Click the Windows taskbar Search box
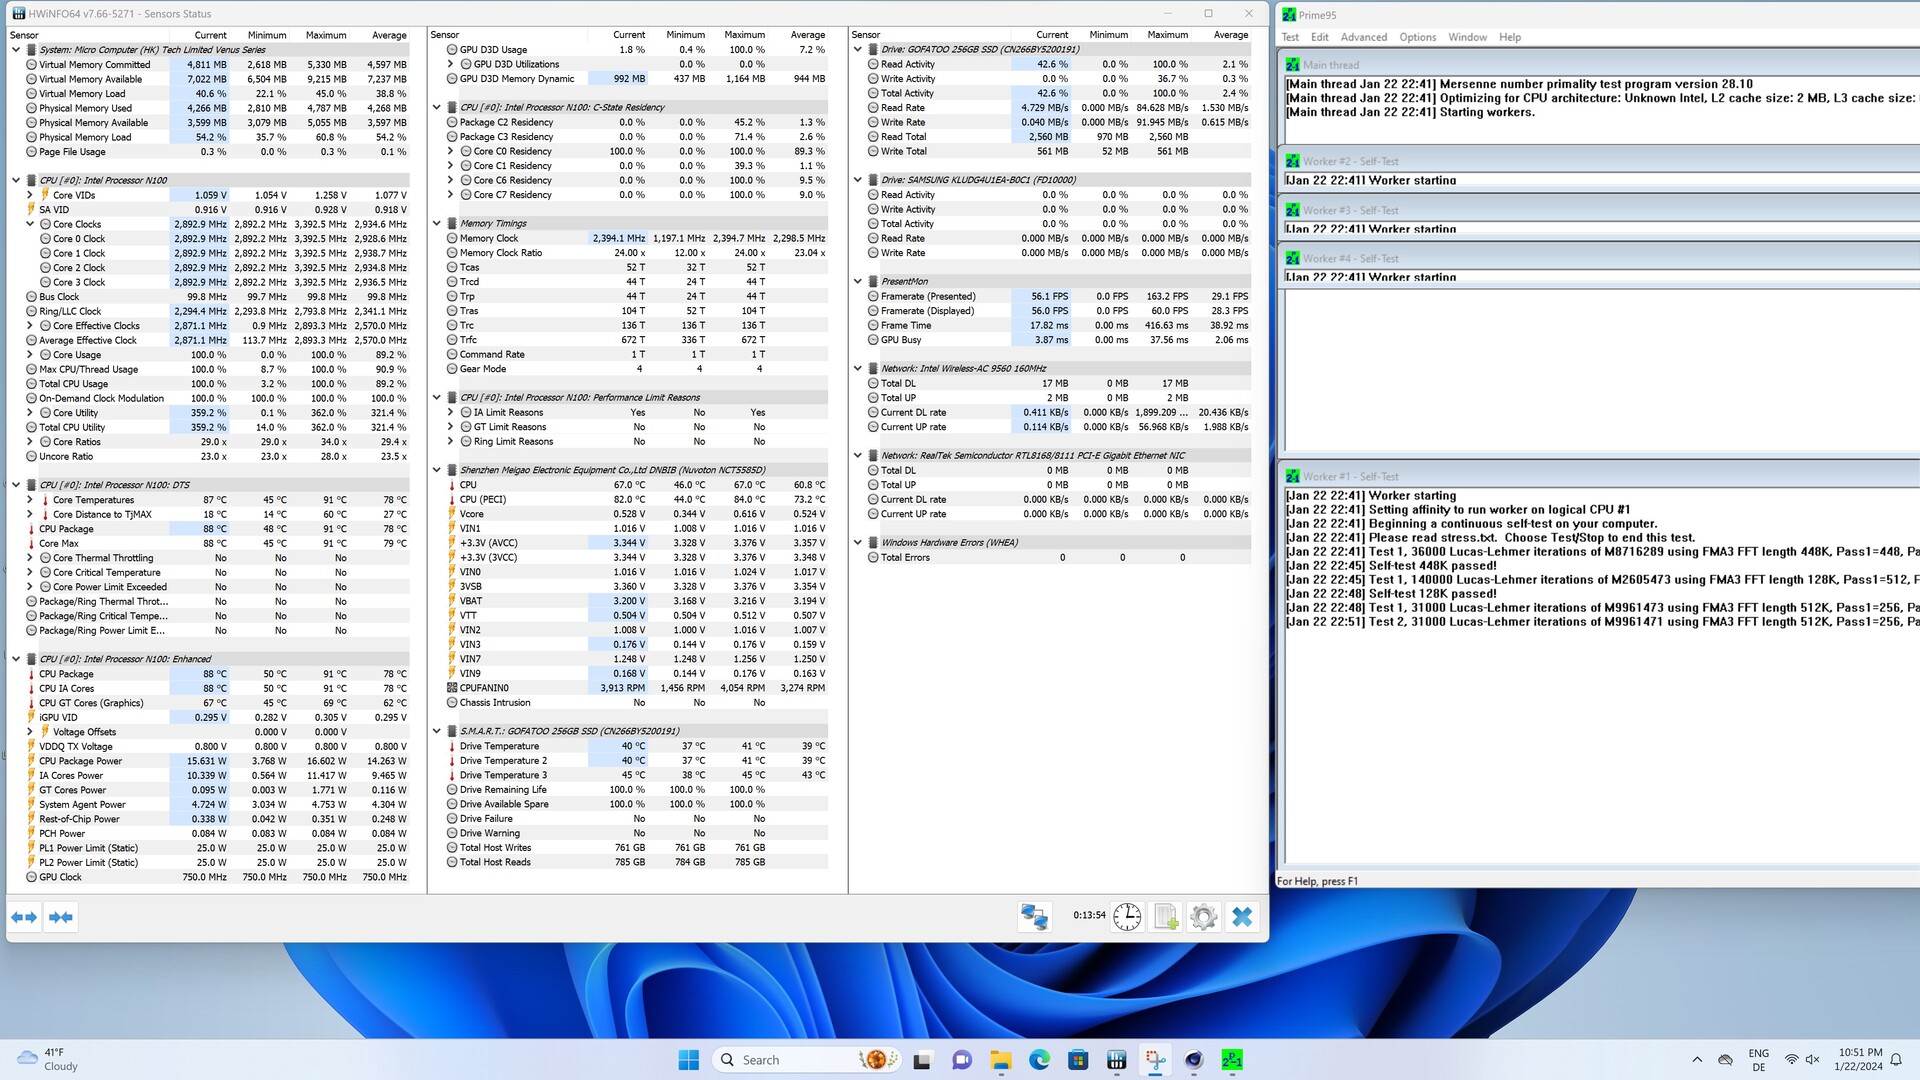This screenshot has height=1080, width=1920. pyautogui.click(x=808, y=1060)
